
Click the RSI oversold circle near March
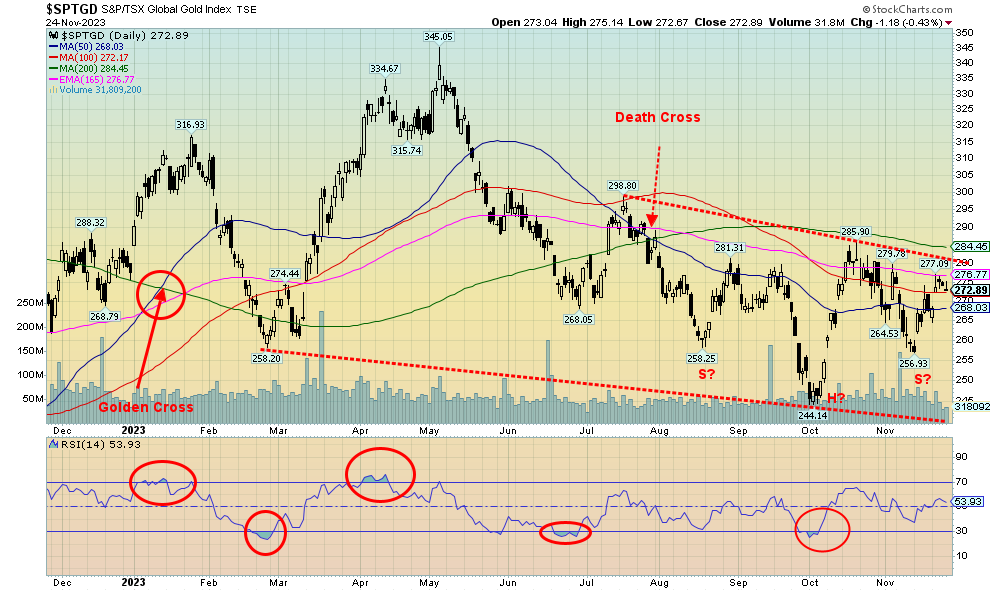tap(265, 533)
